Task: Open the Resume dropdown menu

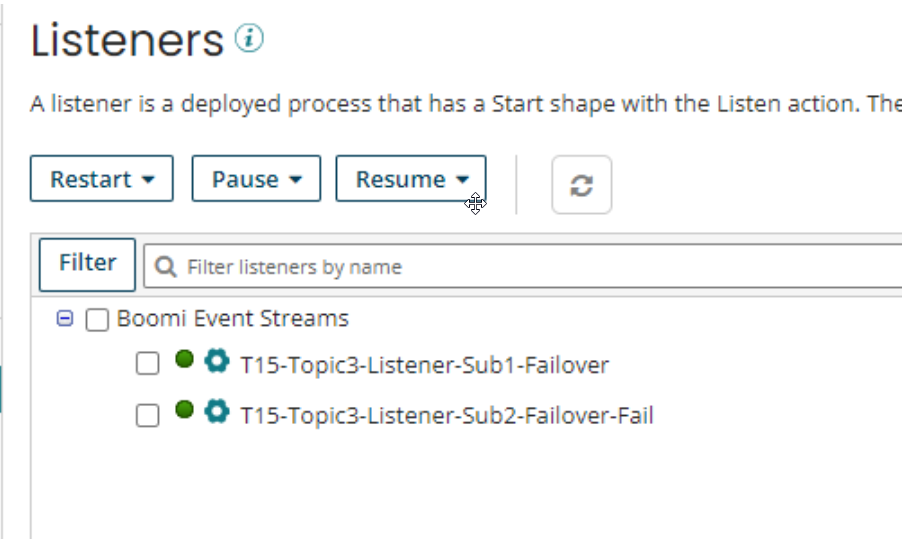Action: [x=411, y=179]
